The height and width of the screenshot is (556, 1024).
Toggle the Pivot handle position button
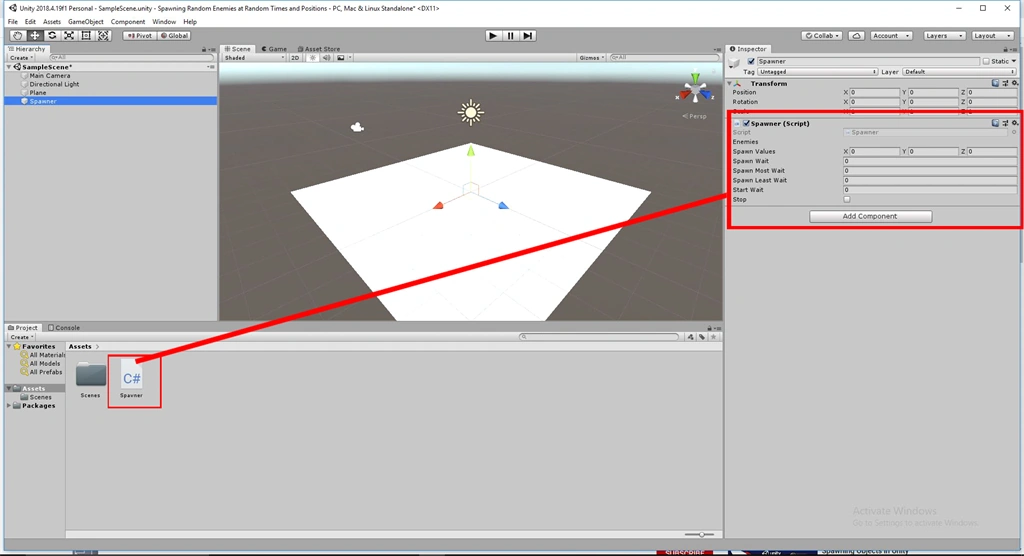[x=140, y=36]
